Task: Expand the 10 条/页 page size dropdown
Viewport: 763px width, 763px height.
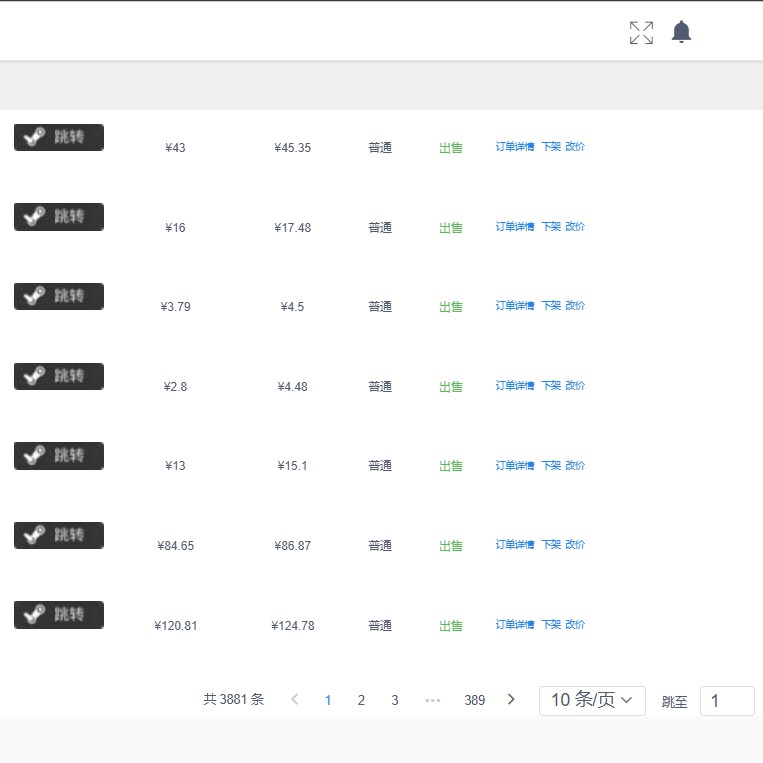Action: tap(592, 700)
